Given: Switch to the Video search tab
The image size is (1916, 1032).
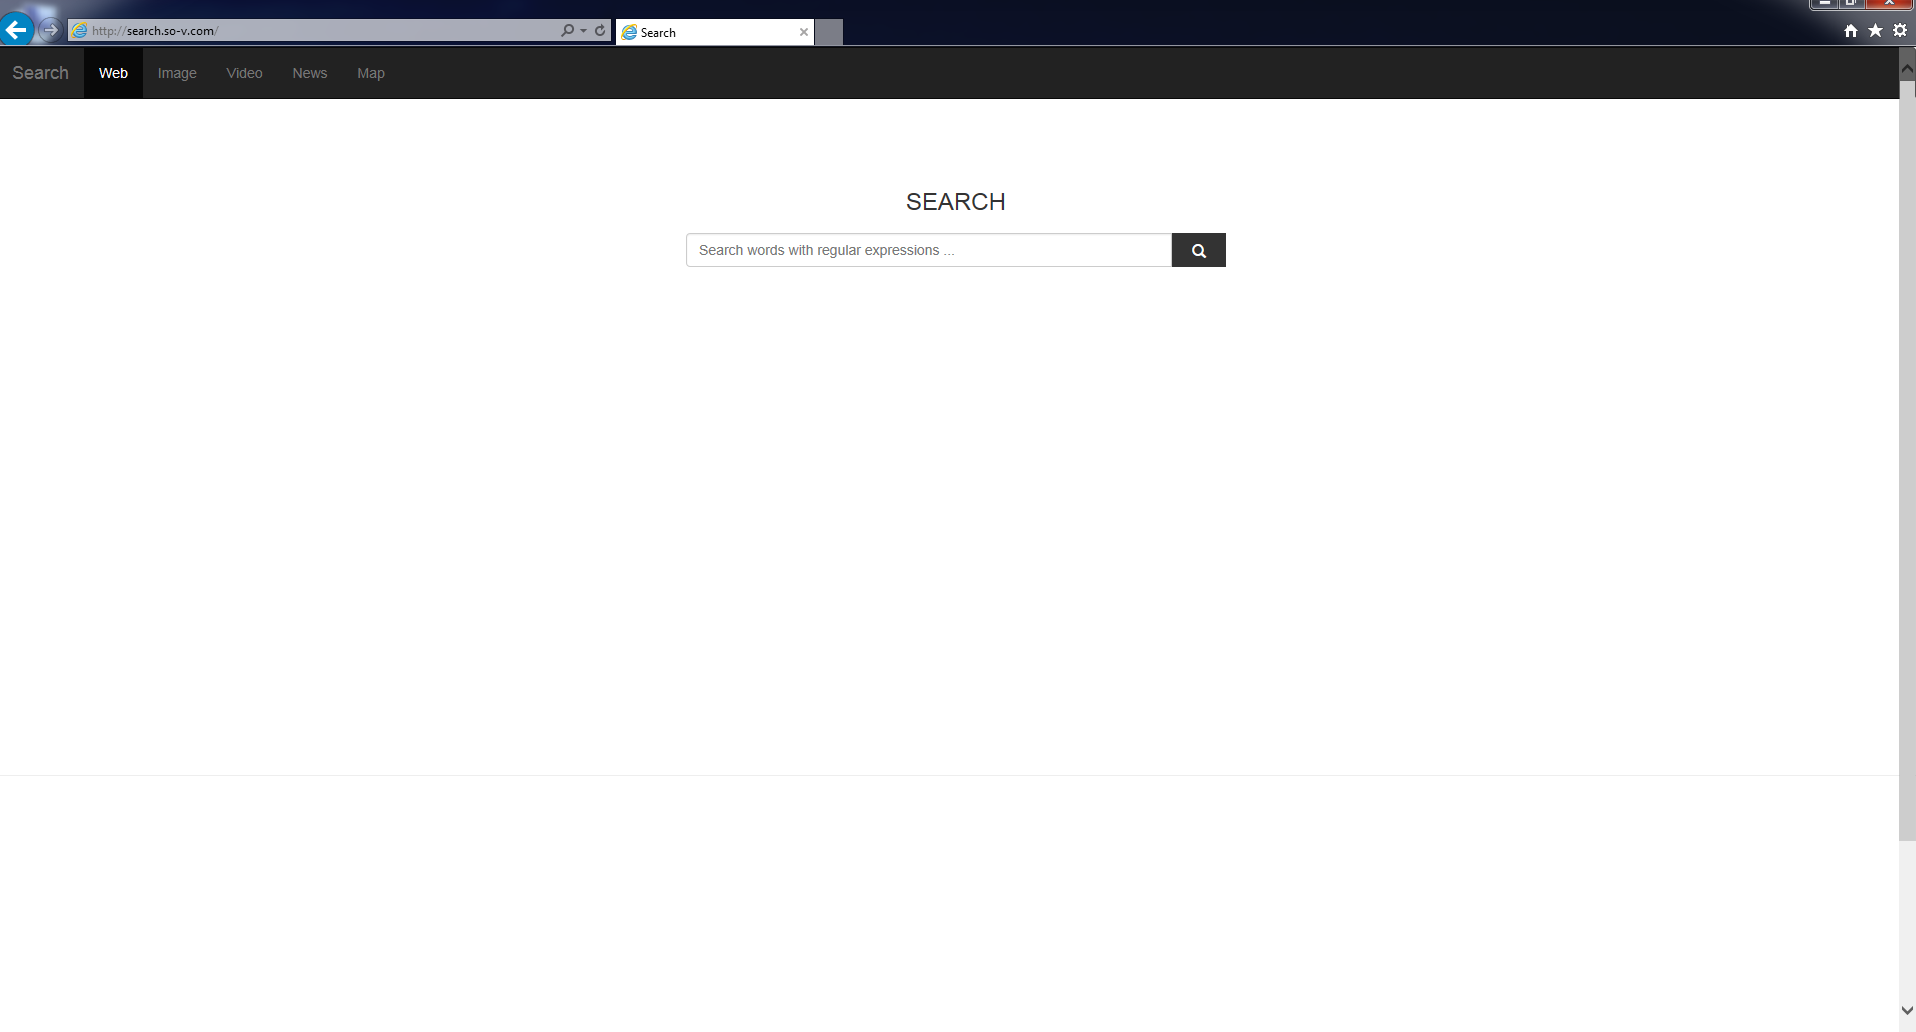Looking at the screenshot, I should [244, 73].
